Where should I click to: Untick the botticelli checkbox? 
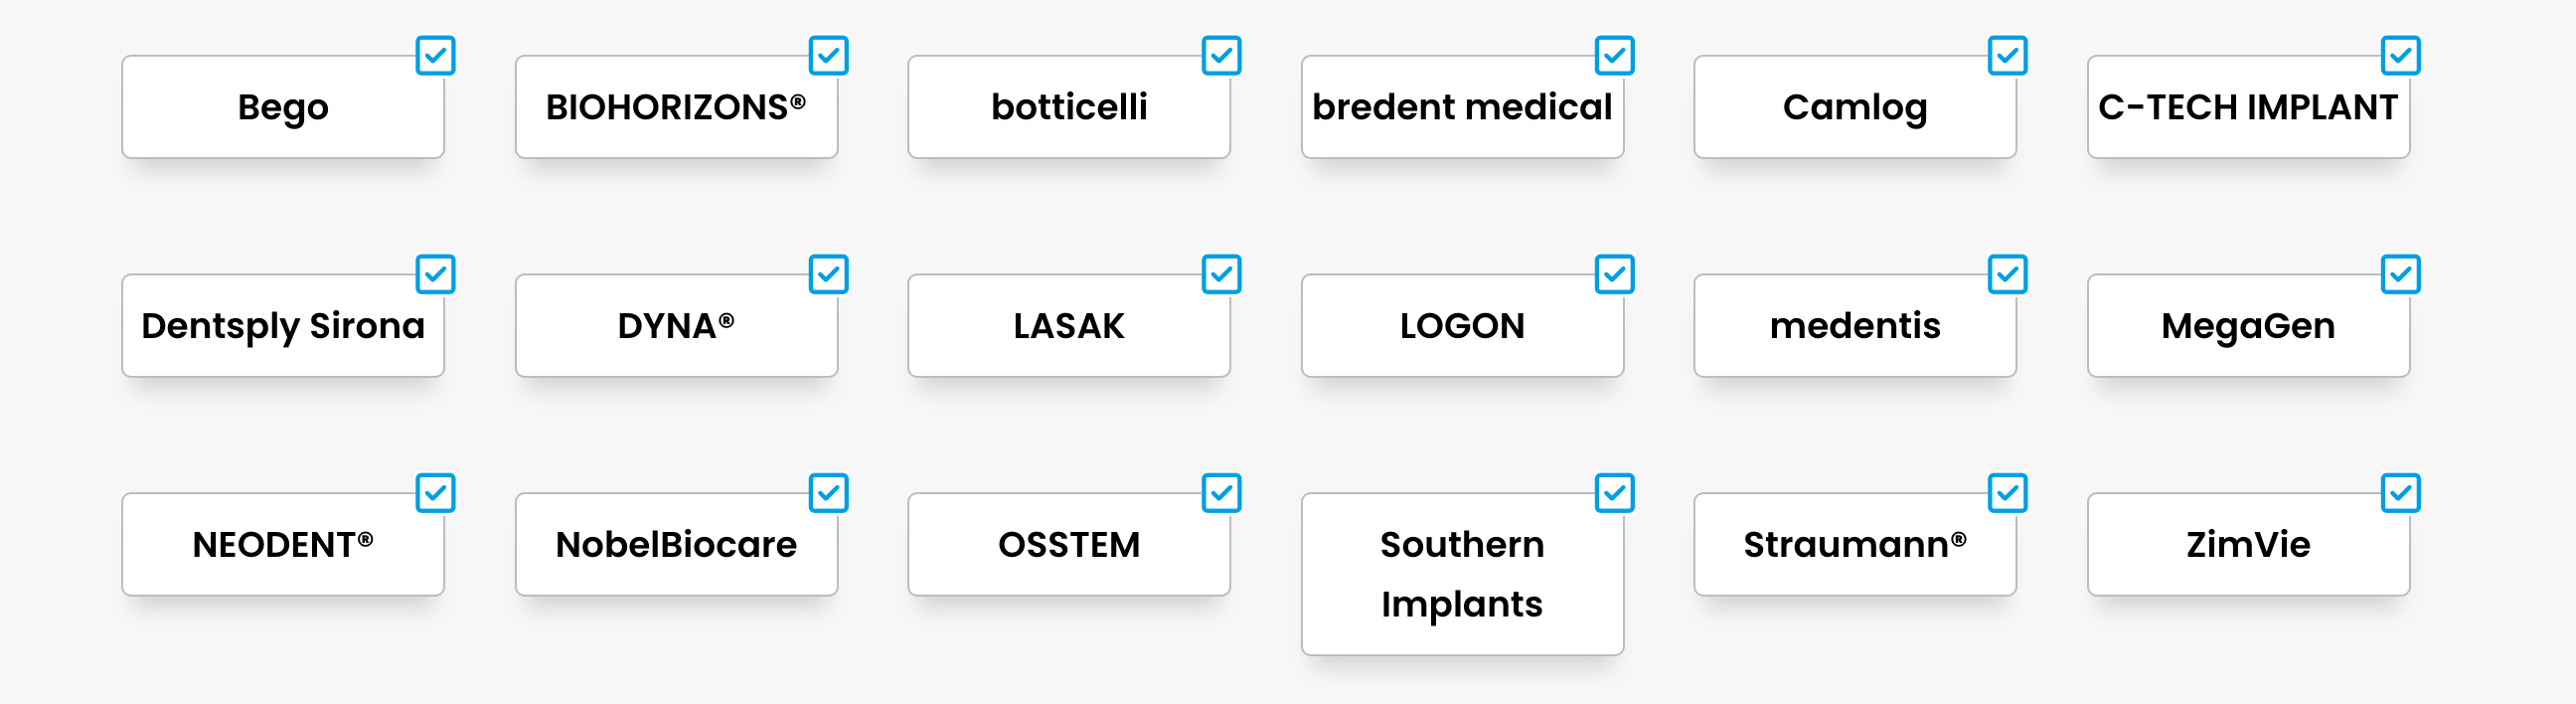1221,56
